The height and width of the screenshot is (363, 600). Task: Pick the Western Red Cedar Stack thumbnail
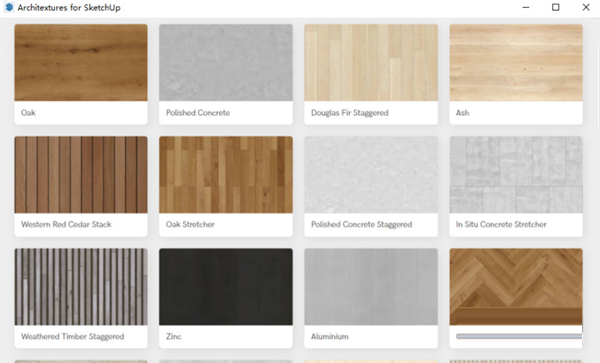pyautogui.click(x=81, y=174)
